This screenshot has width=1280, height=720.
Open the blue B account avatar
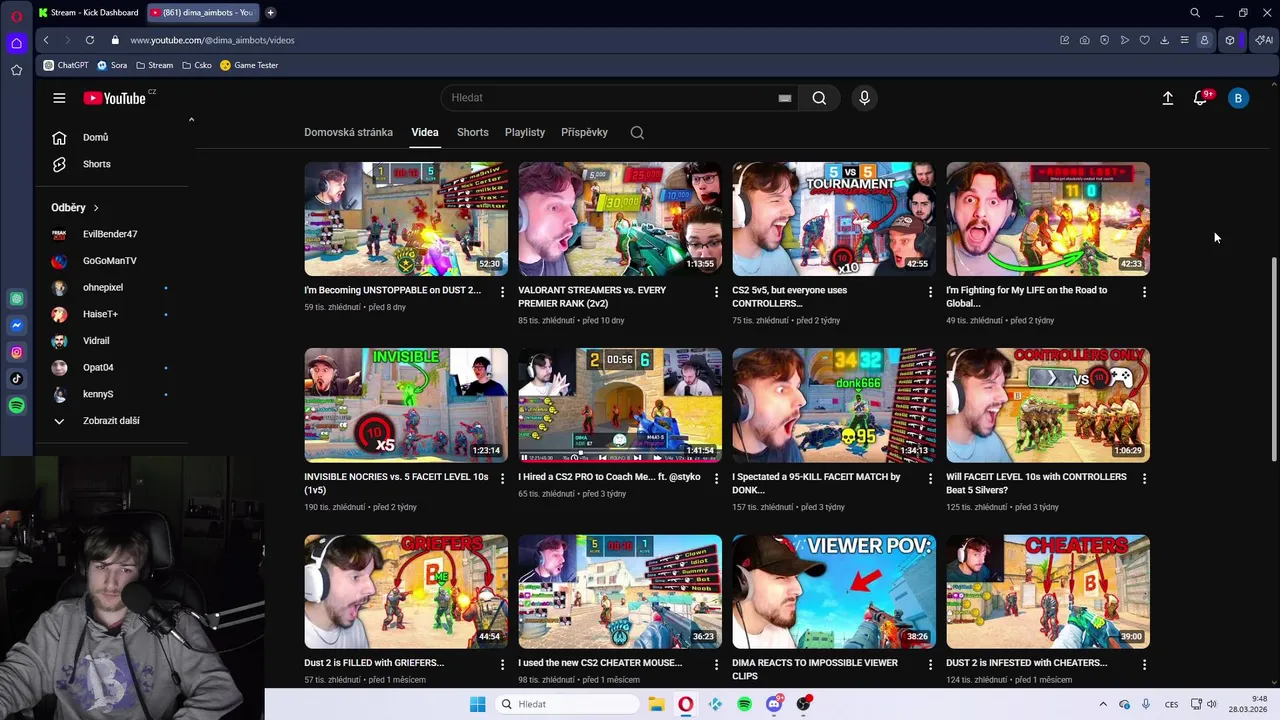tap(1238, 98)
